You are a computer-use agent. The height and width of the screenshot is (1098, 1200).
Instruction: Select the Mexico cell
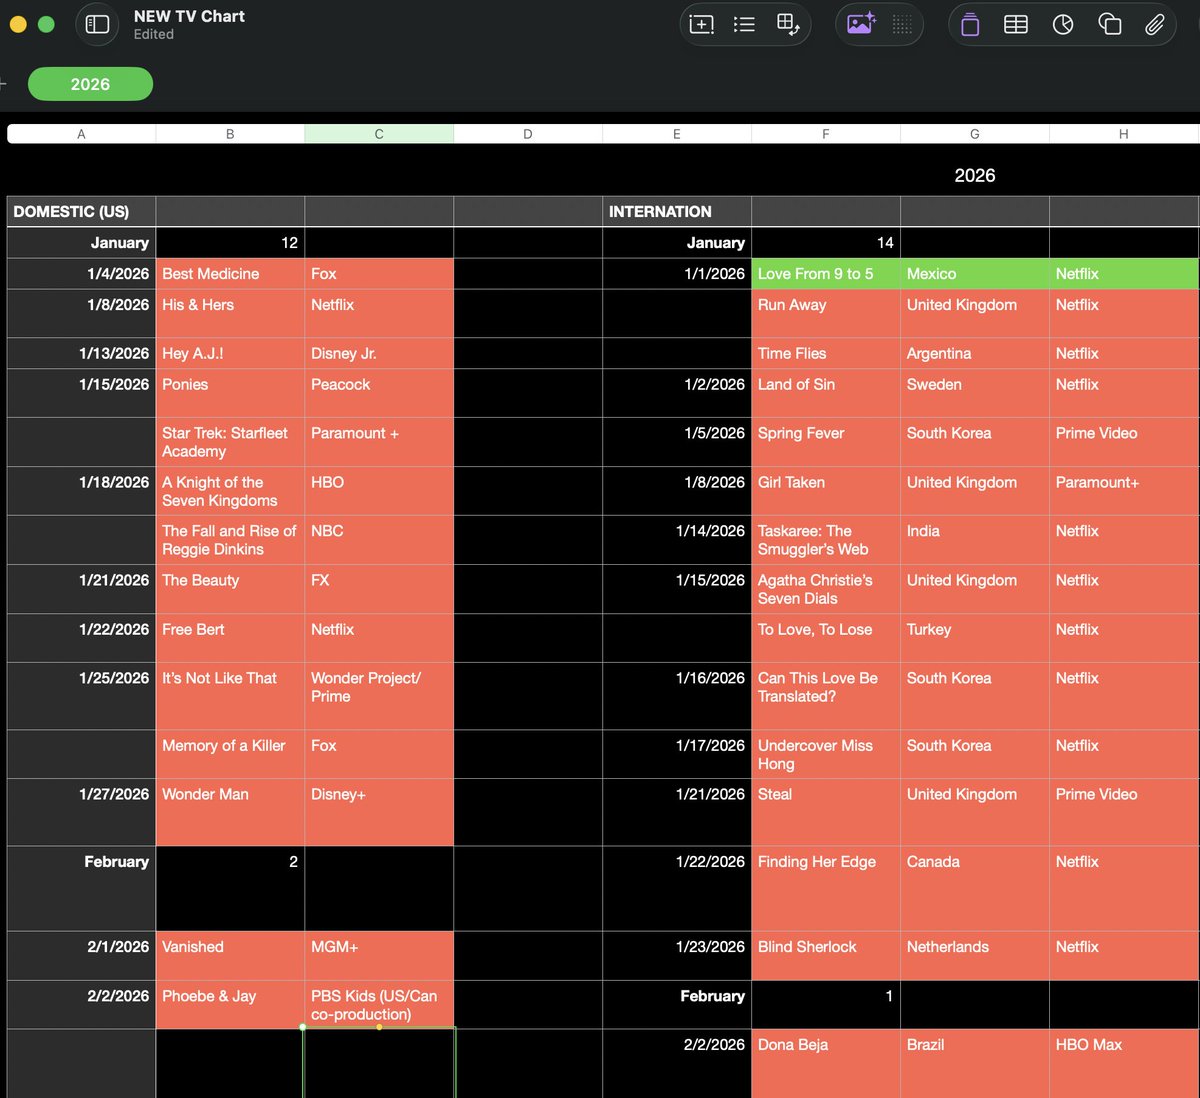[x=975, y=274]
